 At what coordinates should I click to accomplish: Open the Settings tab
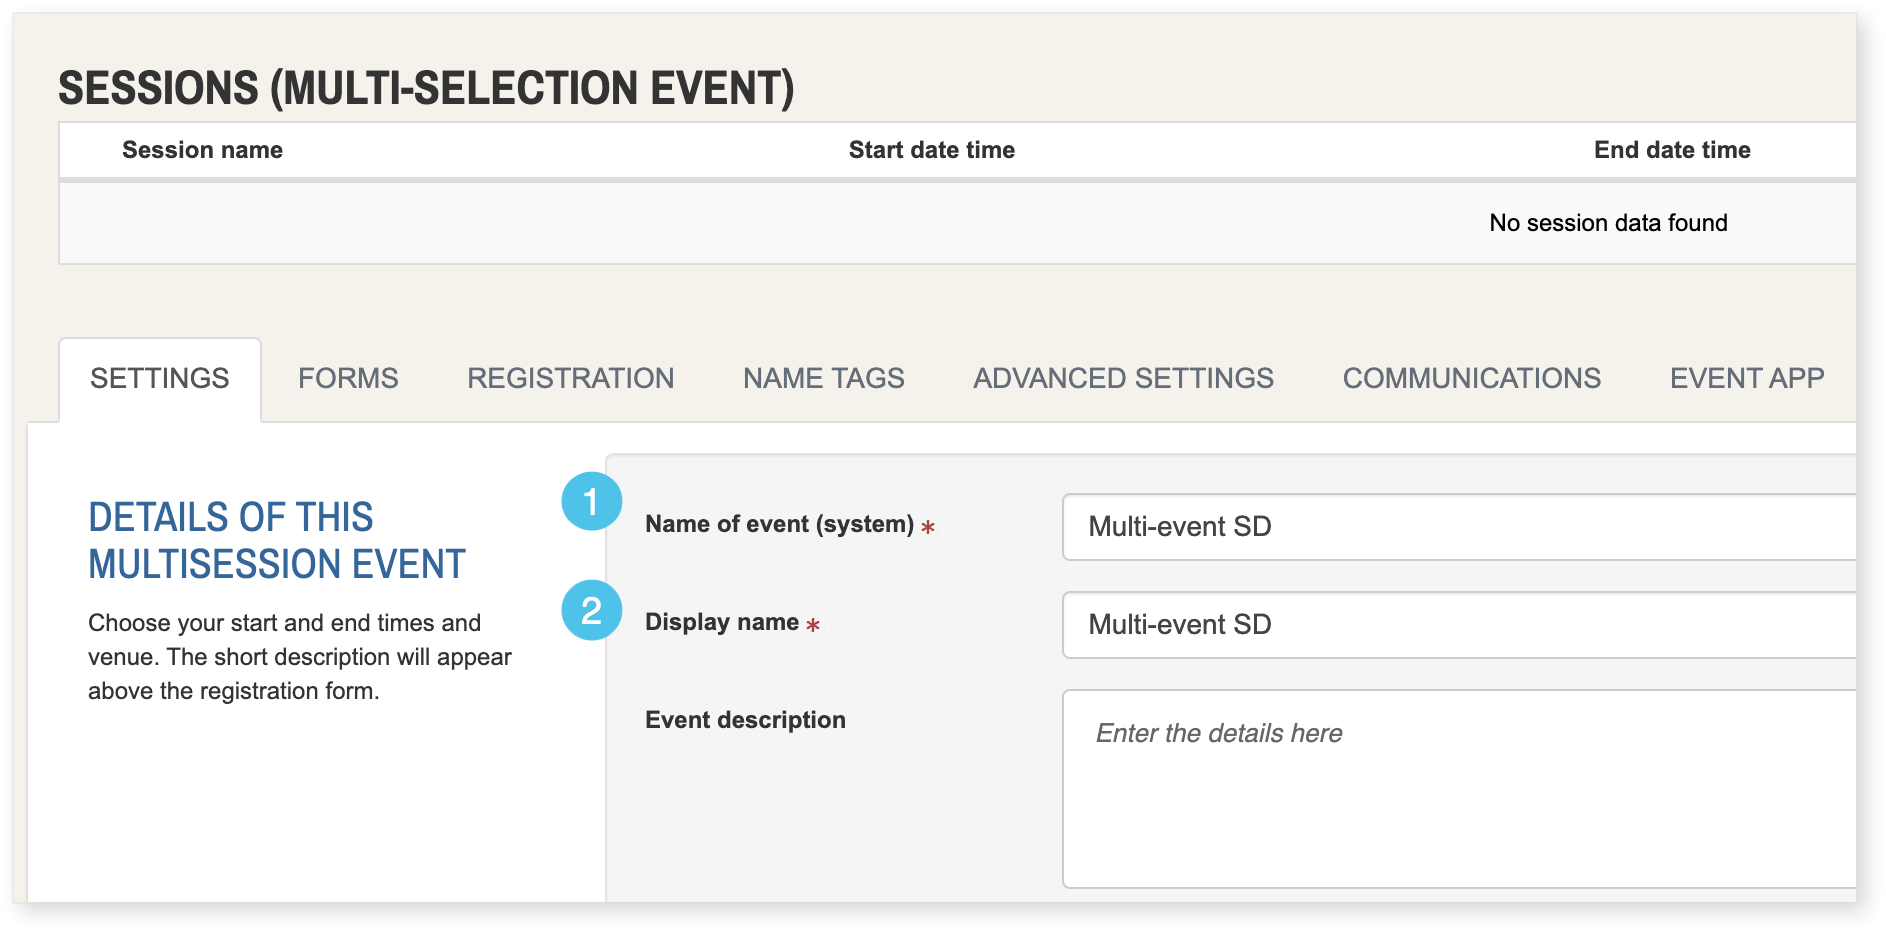tap(160, 379)
